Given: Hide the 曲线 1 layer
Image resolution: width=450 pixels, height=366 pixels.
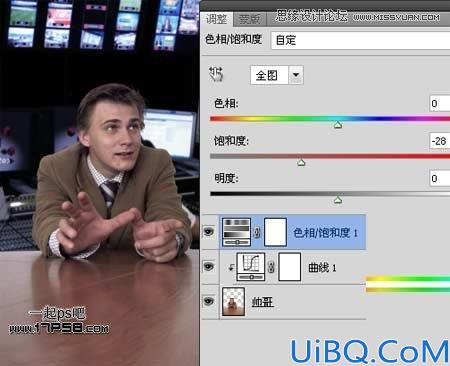Looking at the screenshot, I should [x=209, y=266].
